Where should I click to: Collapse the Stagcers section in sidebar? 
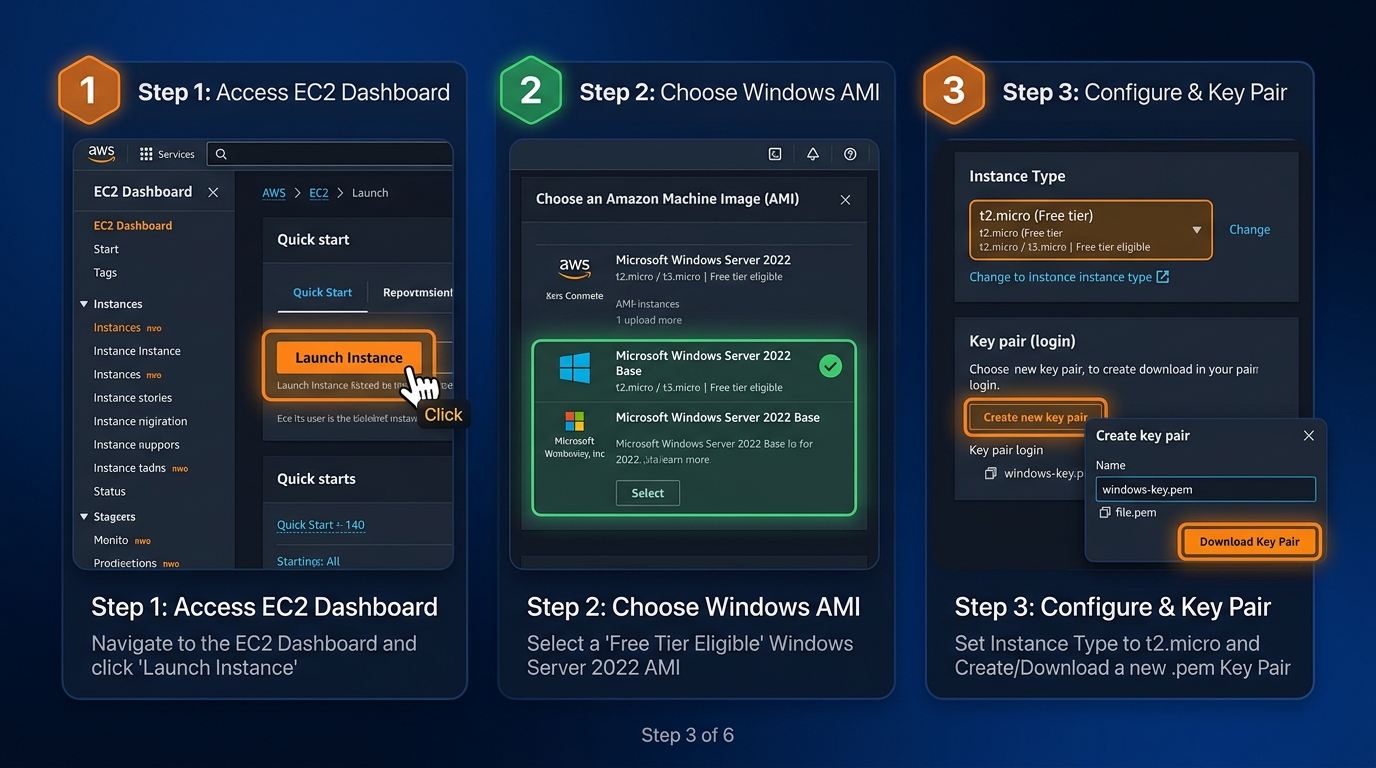(84, 517)
